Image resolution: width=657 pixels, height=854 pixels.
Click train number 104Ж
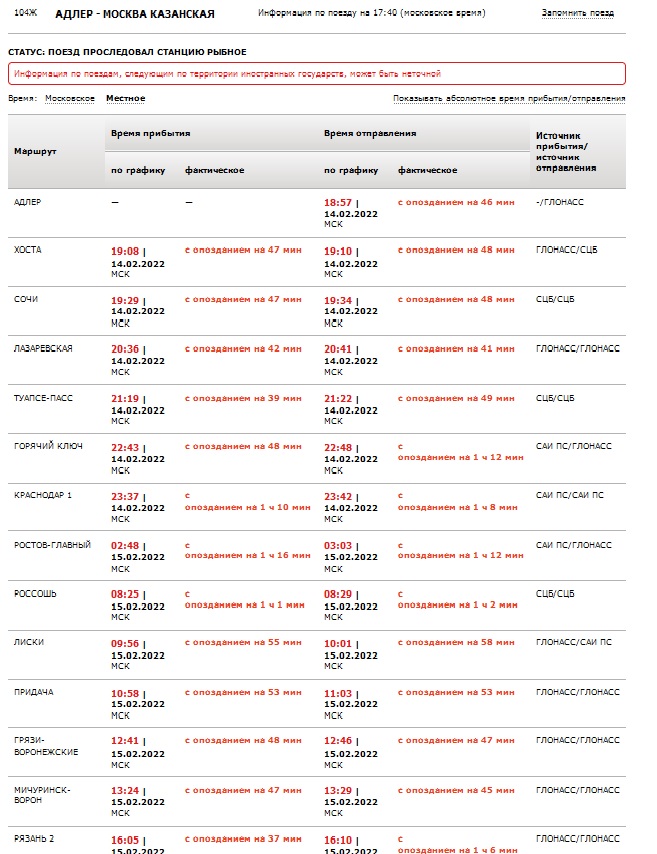tap(25, 13)
